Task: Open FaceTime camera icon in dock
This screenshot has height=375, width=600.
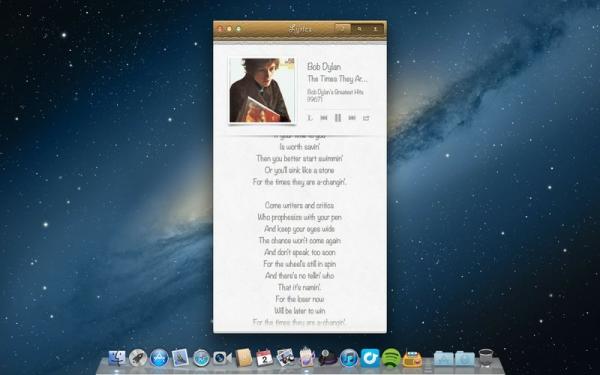Action: 222,358
